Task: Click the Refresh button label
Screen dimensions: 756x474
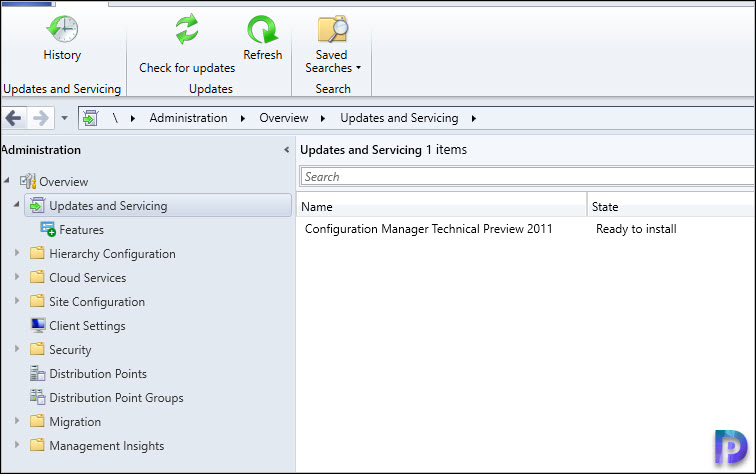Action: 263,55
